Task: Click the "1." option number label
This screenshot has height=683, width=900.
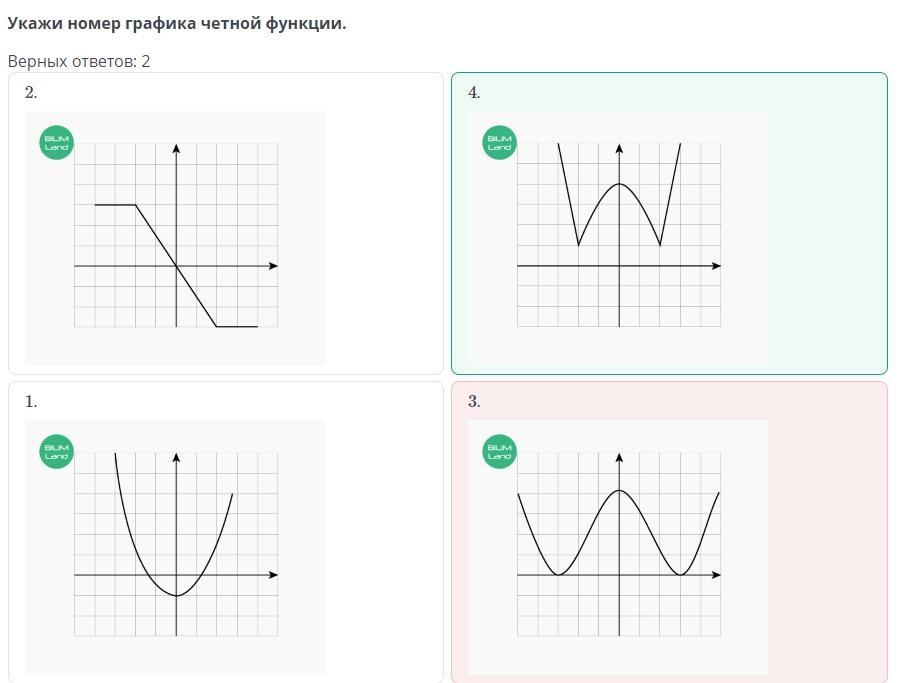Action: 31,402
